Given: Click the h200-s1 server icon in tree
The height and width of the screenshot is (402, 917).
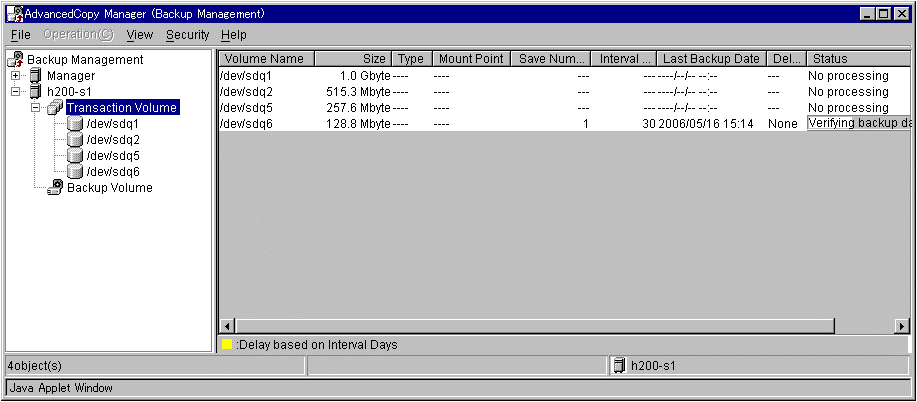Looking at the screenshot, I should (36, 91).
